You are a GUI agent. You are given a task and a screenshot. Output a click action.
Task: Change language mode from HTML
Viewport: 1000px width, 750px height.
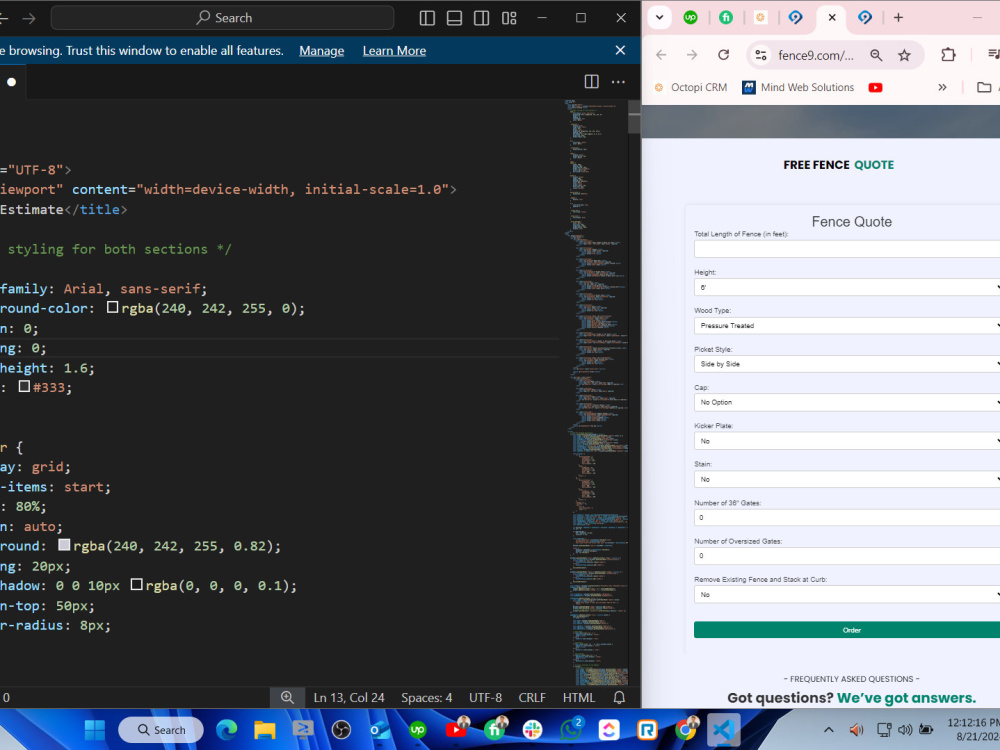578,698
